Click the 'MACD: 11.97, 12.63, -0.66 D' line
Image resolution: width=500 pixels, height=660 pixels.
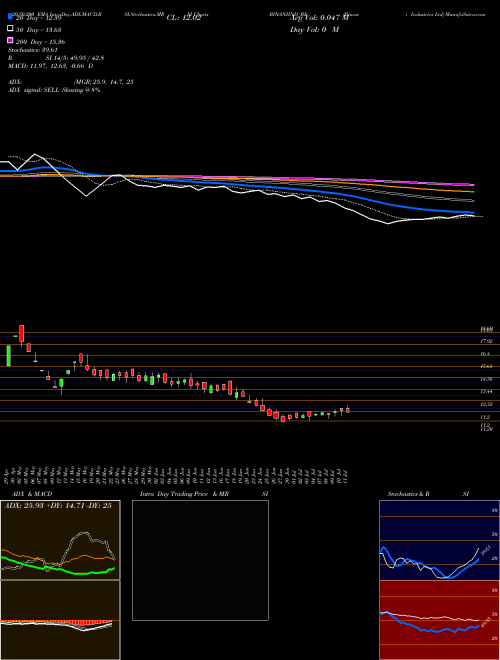click(51, 66)
